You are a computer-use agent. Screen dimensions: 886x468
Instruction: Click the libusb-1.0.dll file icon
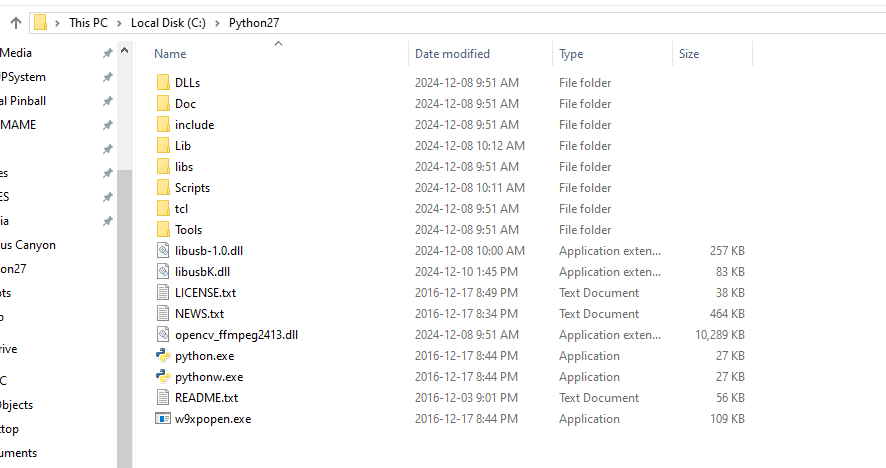click(x=163, y=250)
